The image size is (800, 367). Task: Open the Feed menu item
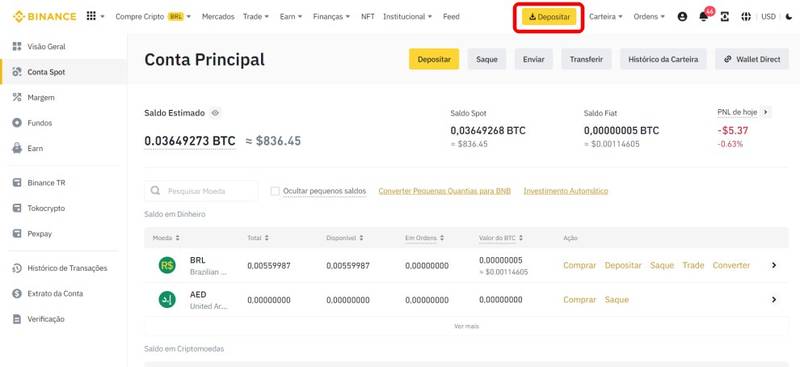click(451, 17)
